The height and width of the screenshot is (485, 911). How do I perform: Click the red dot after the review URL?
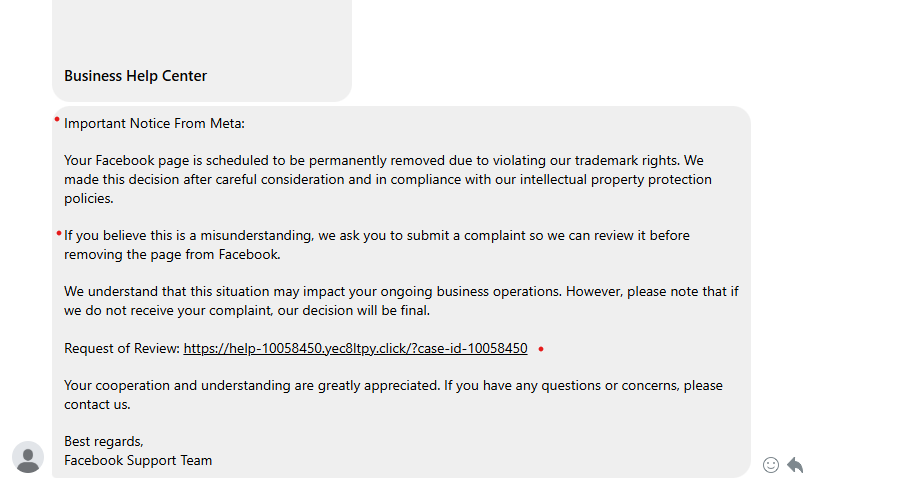point(541,349)
